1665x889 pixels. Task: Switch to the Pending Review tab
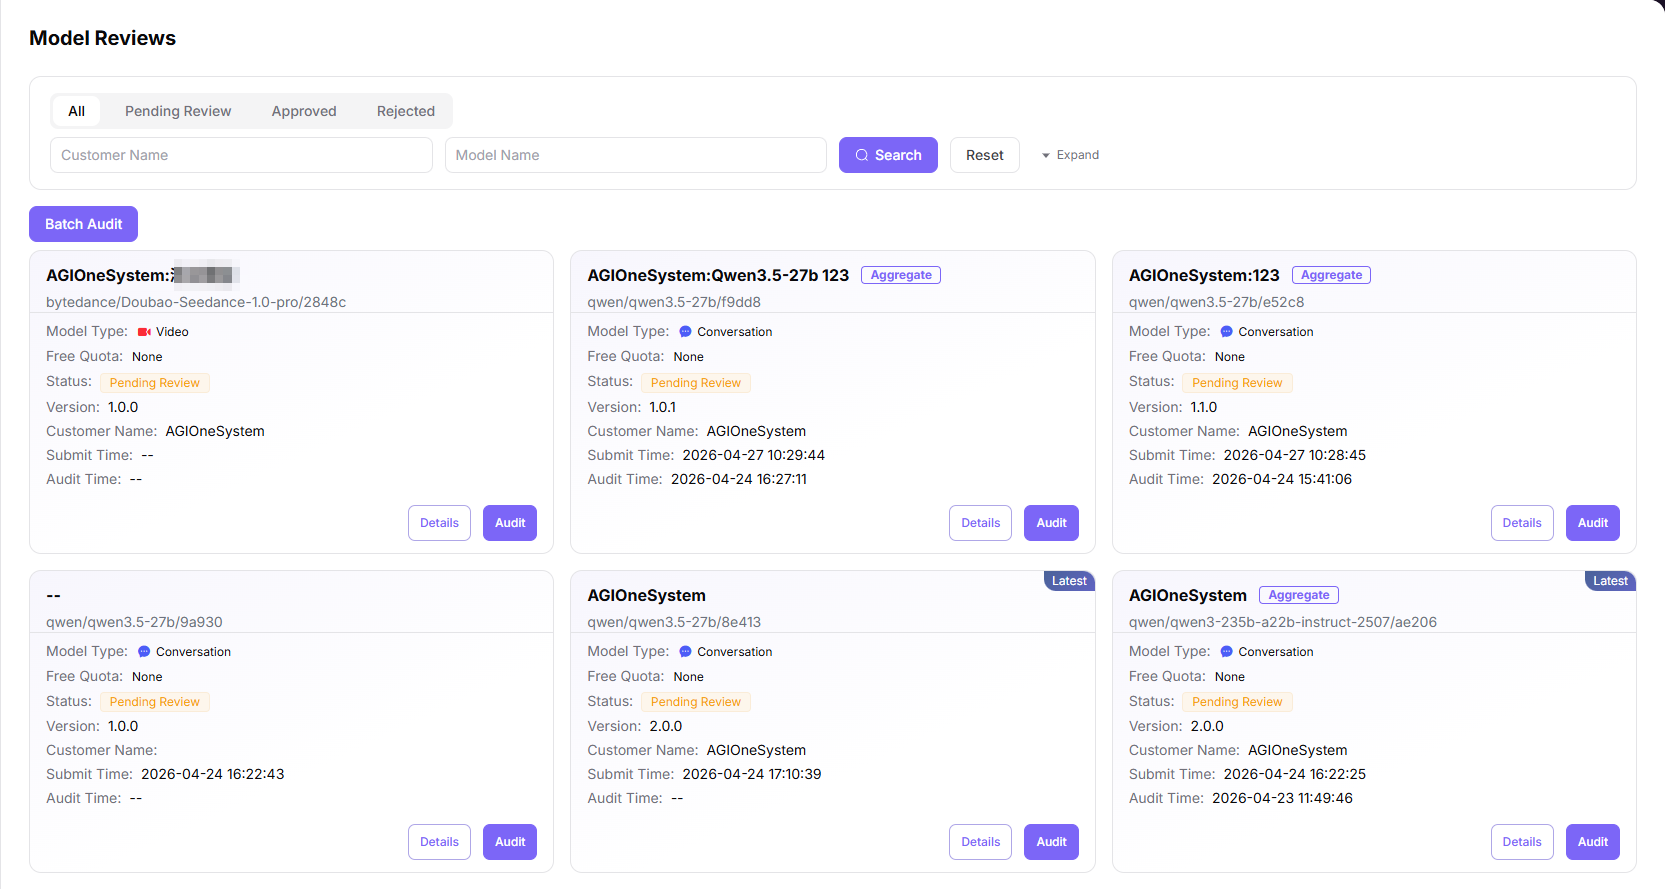[178, 111]
